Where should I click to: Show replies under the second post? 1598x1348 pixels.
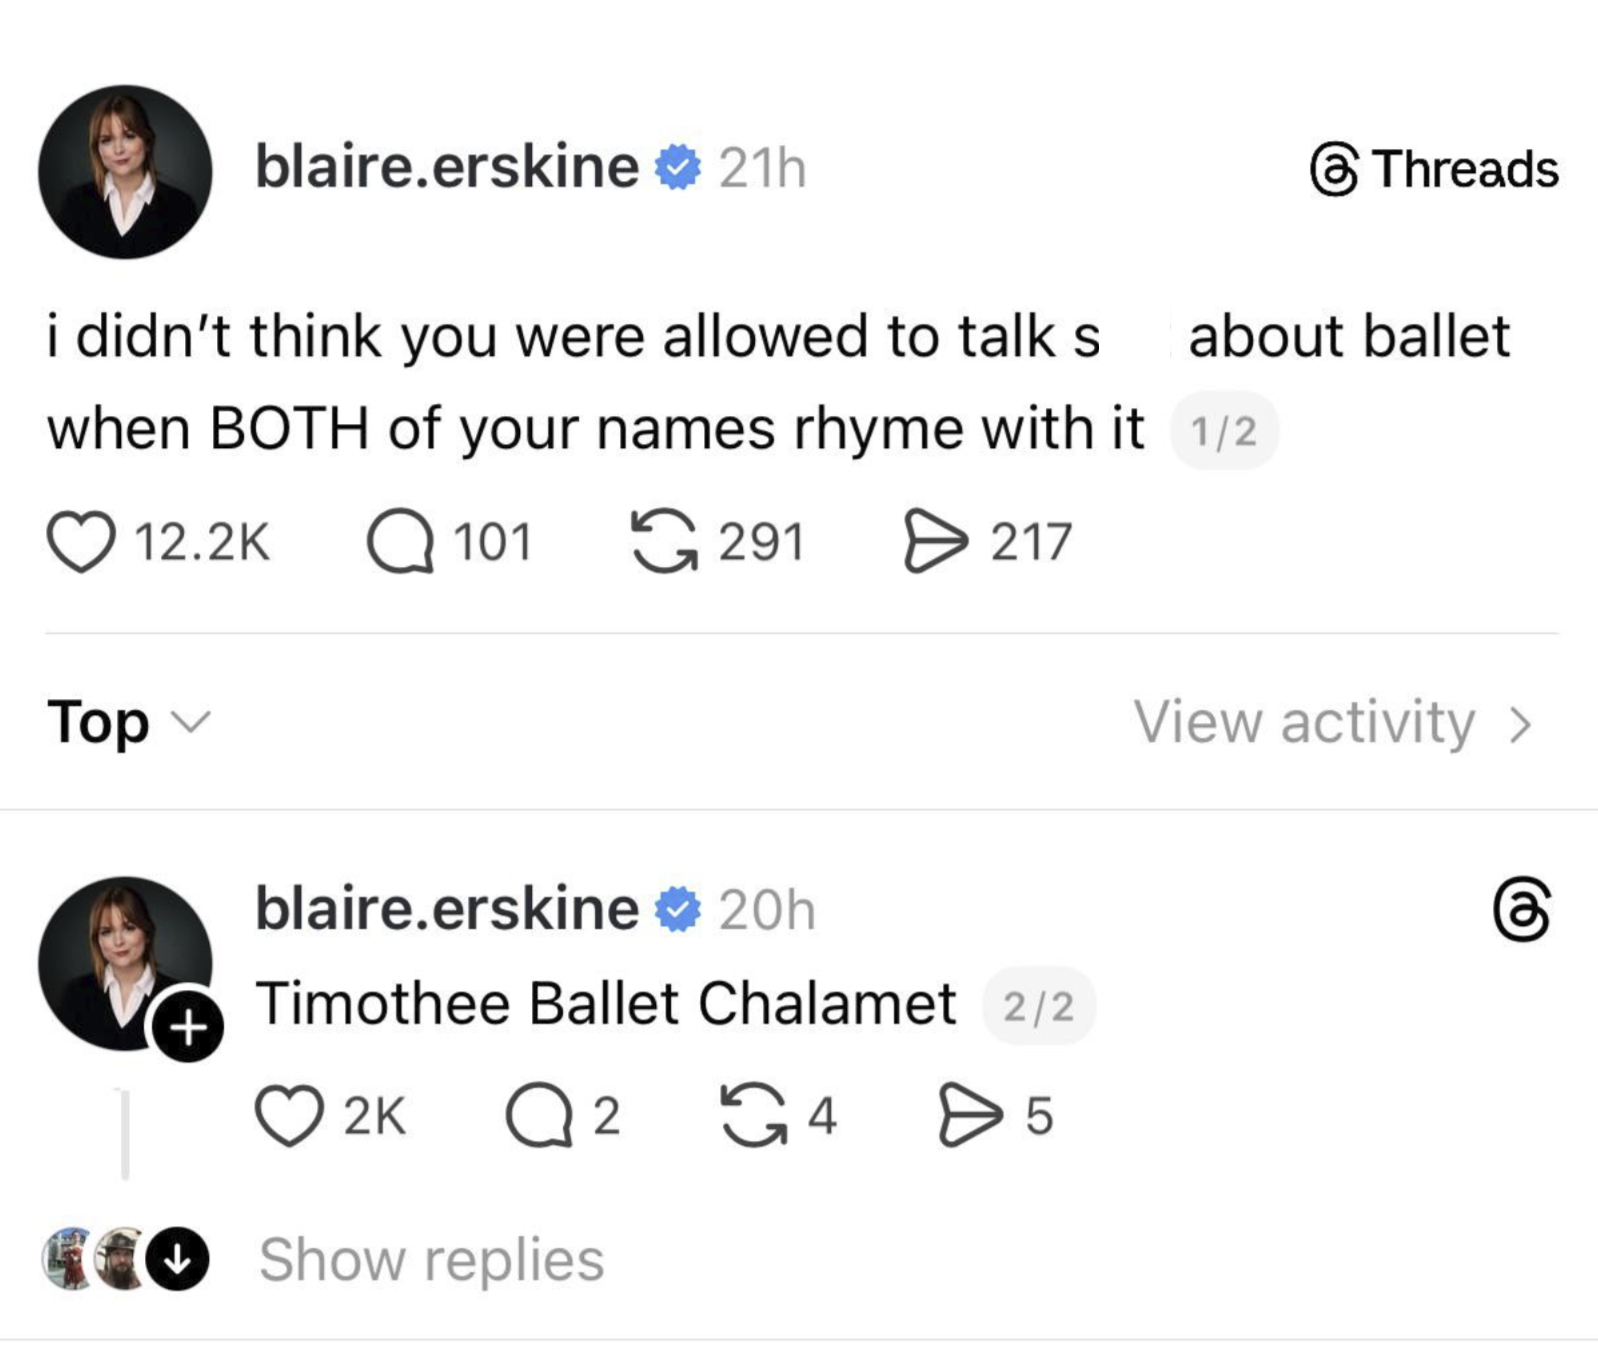(431, 1260)
